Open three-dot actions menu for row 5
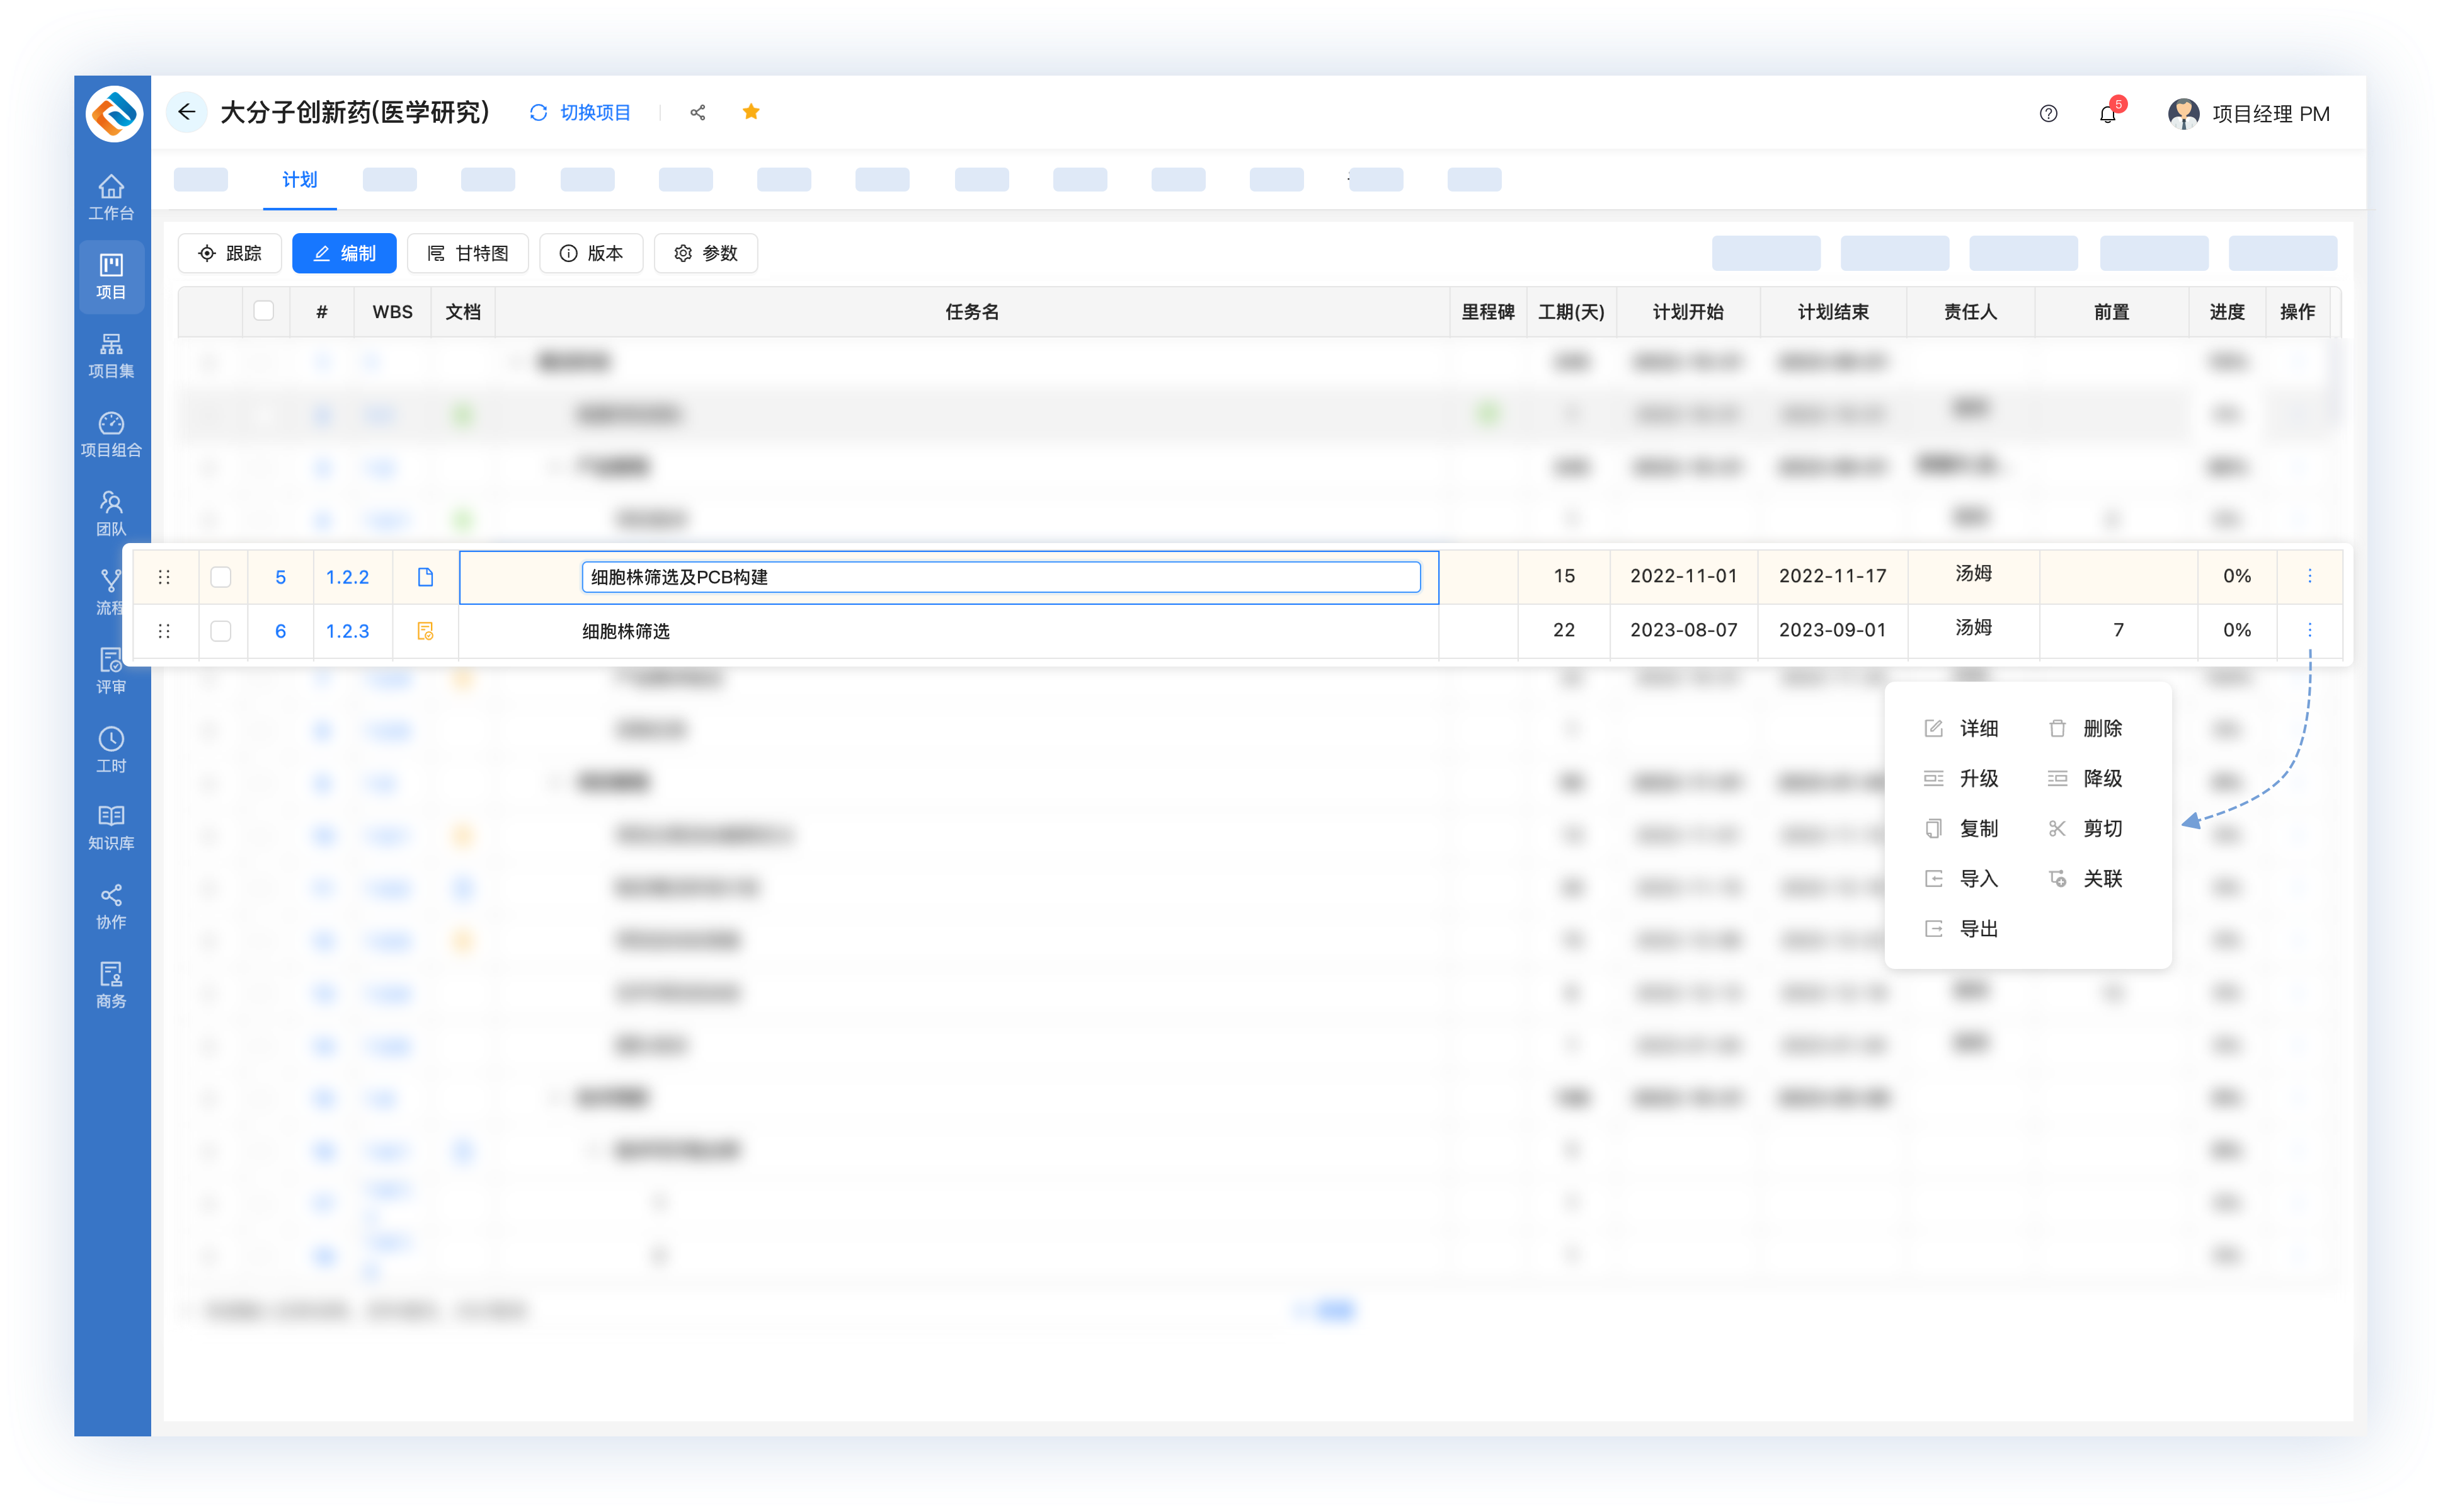Image resolution: width=2443 pixels, height=1512 pixels. point(2310,576)
